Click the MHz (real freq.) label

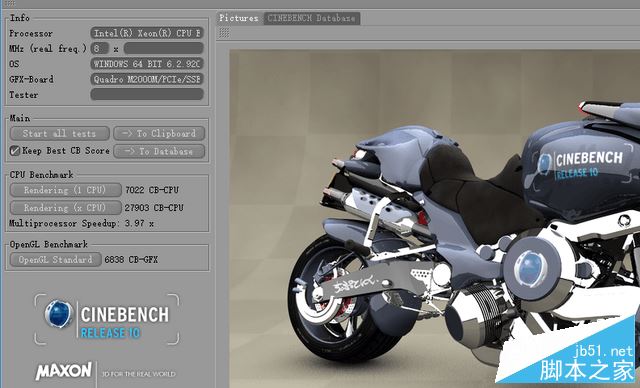[x=48, y=49]
